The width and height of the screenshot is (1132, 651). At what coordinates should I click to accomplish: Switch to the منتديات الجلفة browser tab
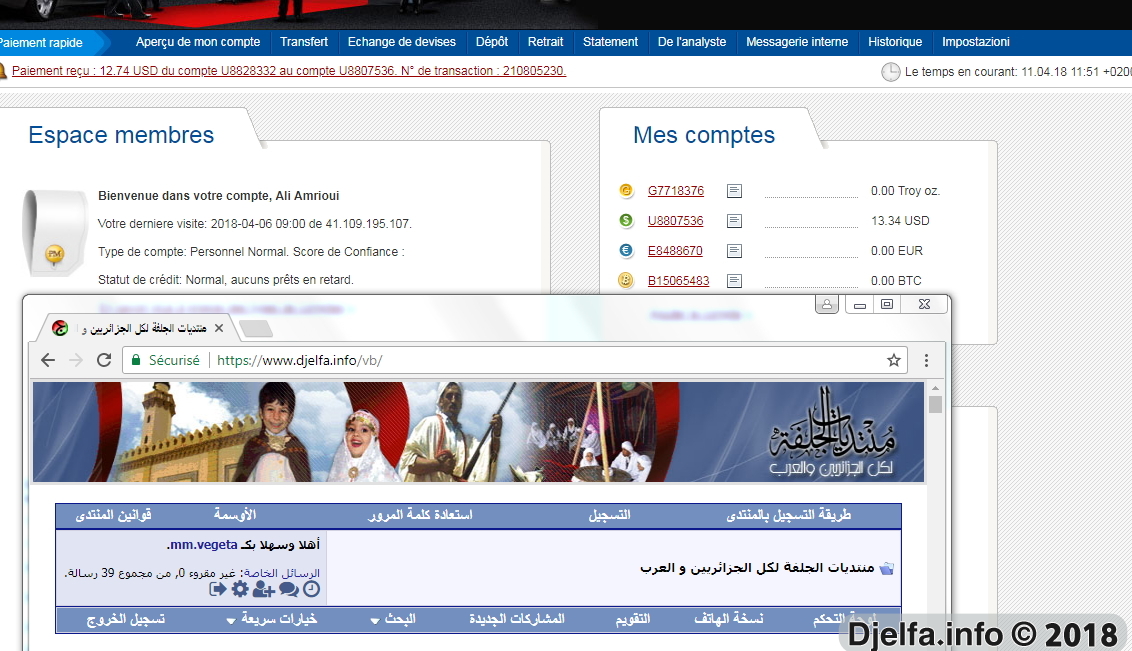137,328
